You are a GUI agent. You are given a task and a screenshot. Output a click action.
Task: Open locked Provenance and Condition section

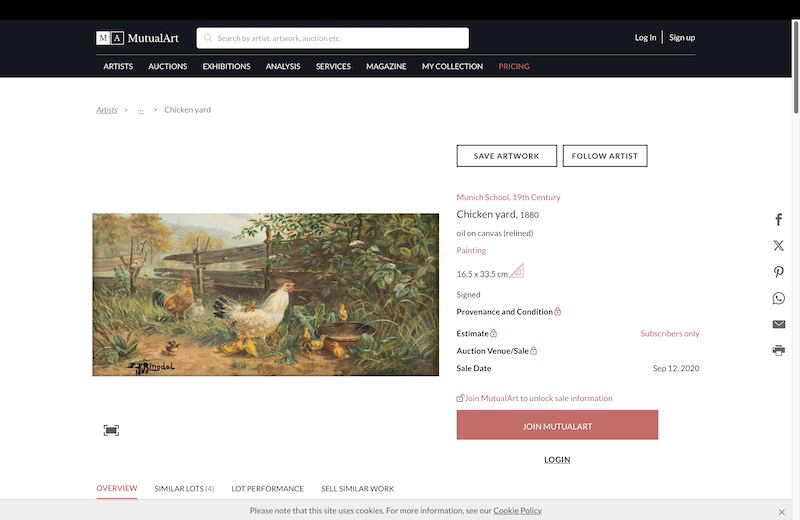point(509,312)
